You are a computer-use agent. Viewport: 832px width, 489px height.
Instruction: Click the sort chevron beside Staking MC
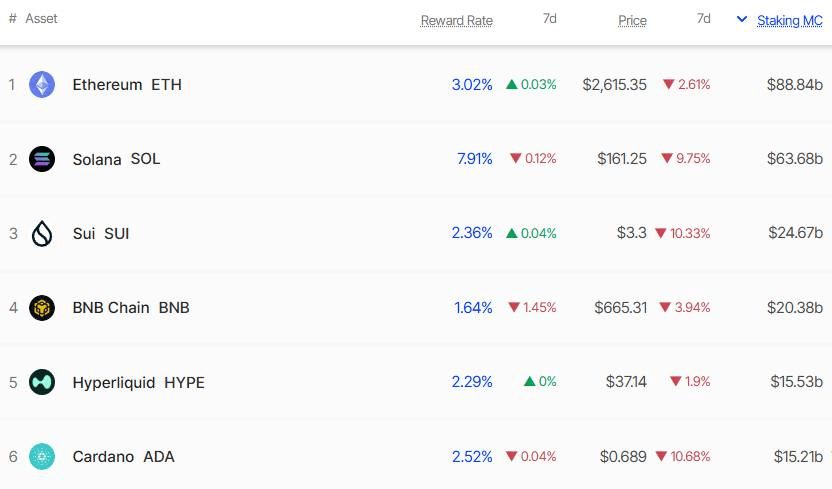coord(742,20)
